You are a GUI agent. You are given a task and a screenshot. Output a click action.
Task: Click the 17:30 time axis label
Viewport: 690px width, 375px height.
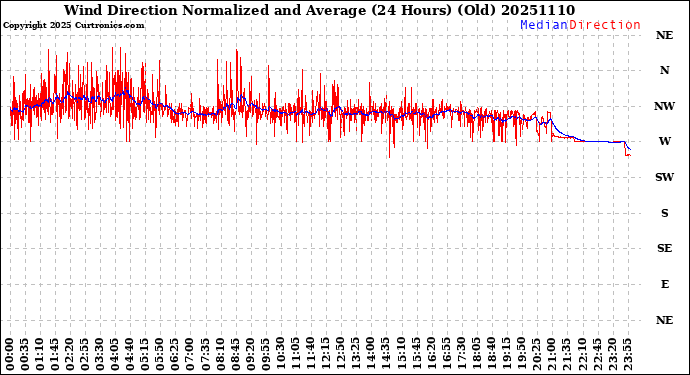tap(461, 354)
